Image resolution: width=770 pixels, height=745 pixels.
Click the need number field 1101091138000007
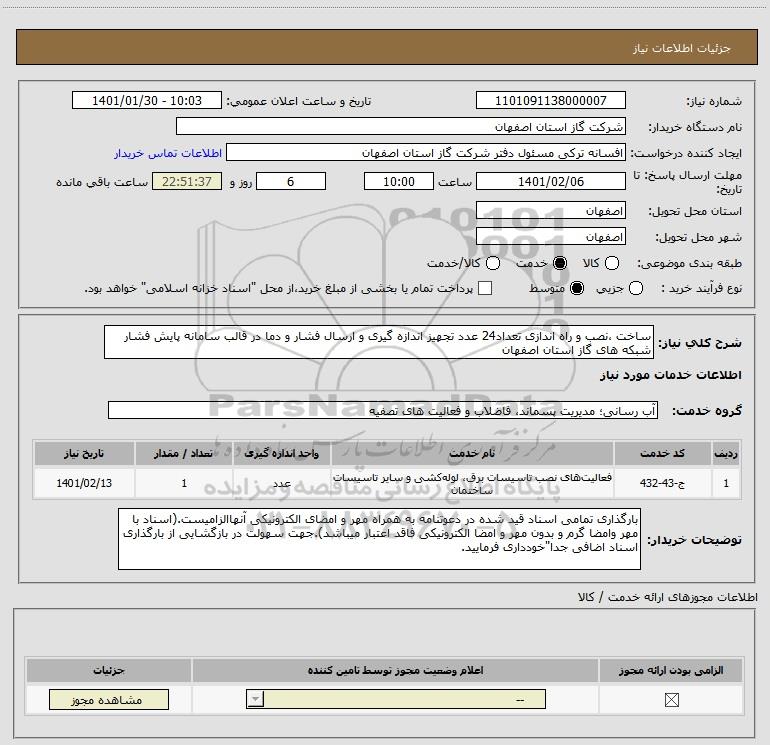tap(550, 100)
